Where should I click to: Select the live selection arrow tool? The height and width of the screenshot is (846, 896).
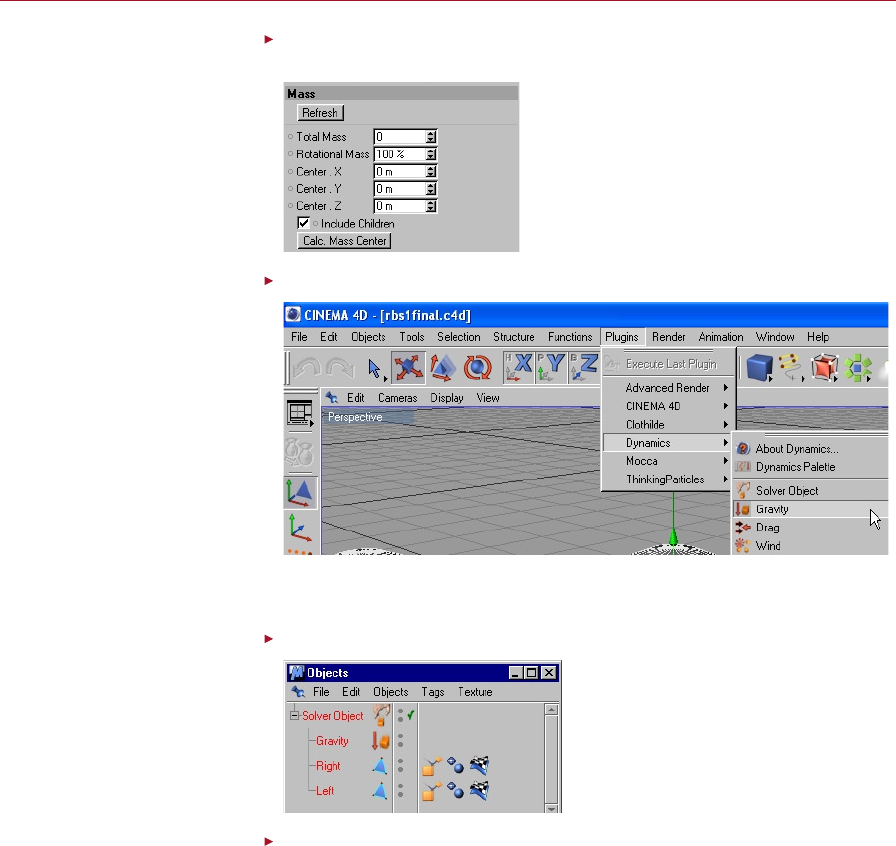[375, 369]
